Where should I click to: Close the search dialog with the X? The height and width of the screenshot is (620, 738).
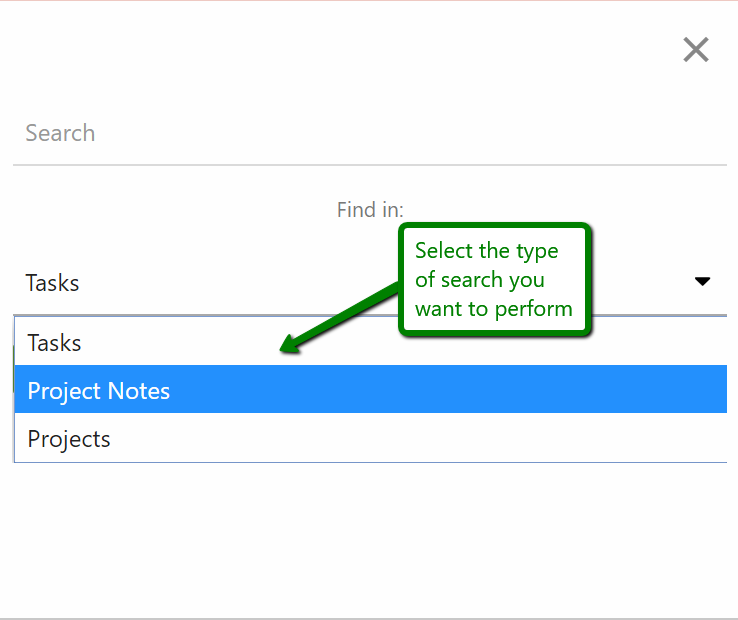pos(696,50)
